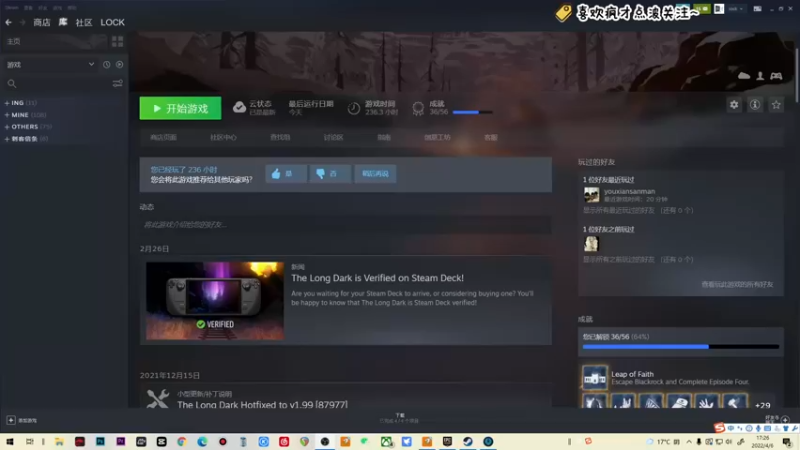Open Premiere Pro from the taskbar
This screenshot has width=800, height=450.
[x=120, y=441]
